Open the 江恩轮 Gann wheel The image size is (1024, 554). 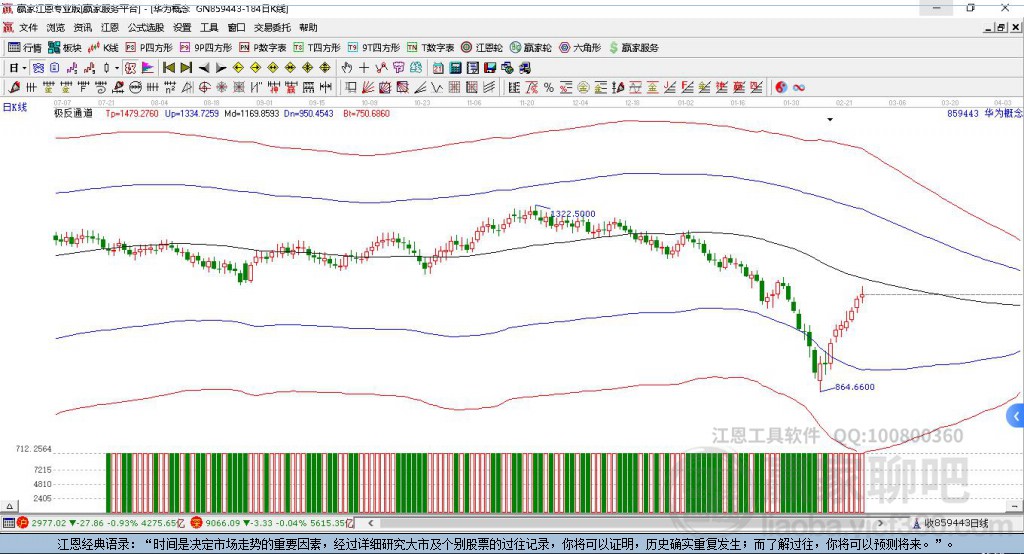pos(482,48)
